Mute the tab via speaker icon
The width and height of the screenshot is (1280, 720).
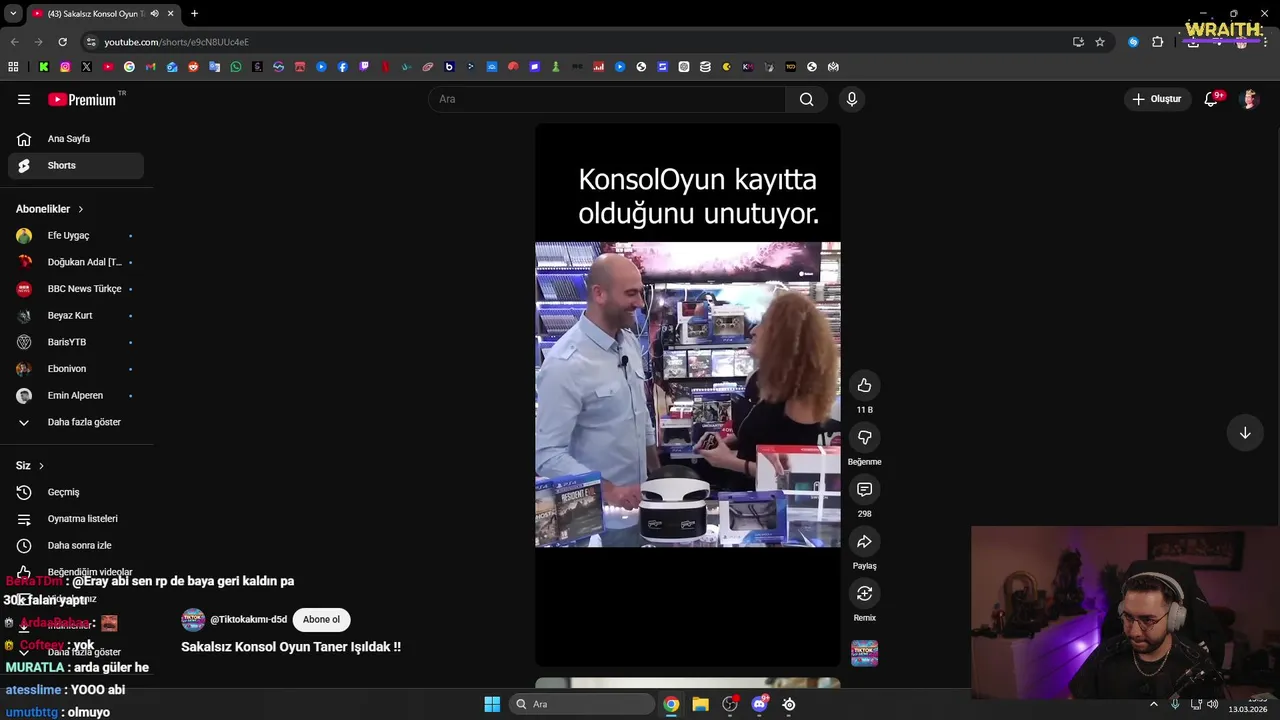[154, 14]
